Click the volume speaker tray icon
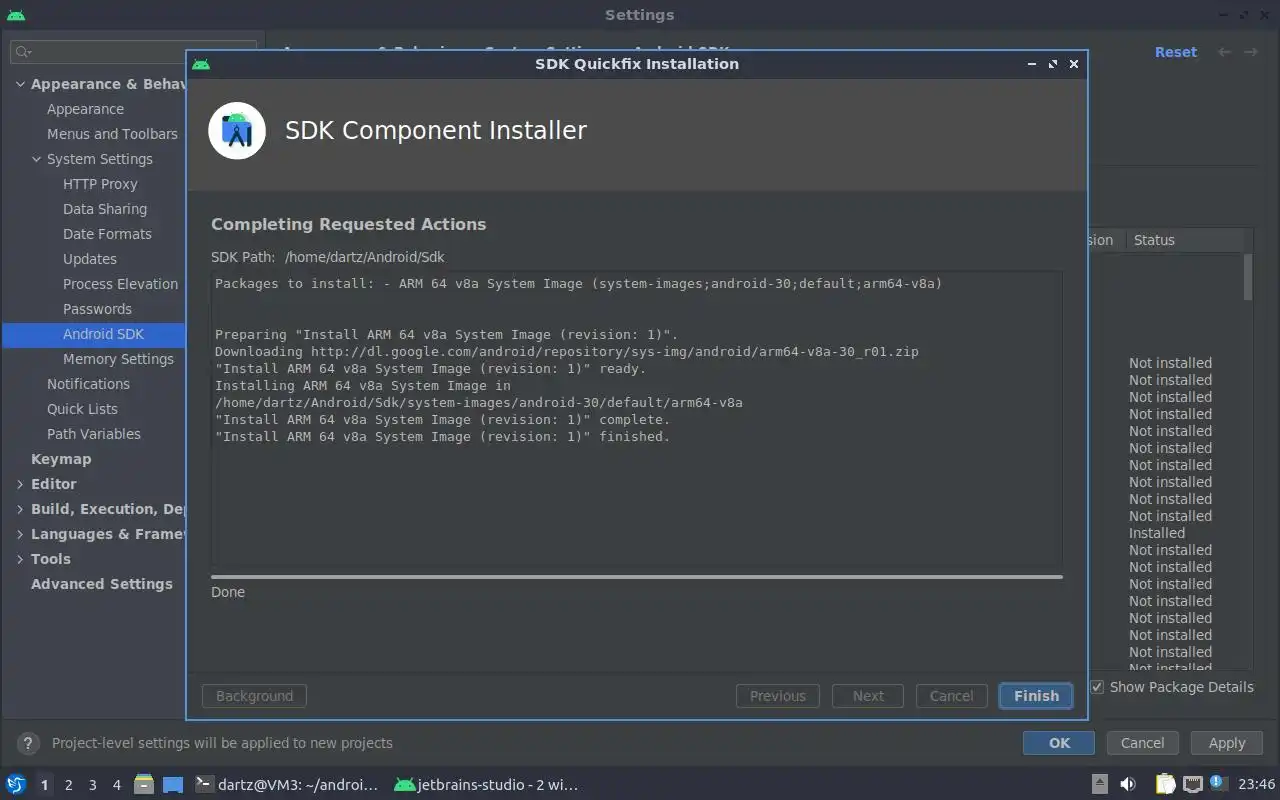 (x=1128, y=785)
